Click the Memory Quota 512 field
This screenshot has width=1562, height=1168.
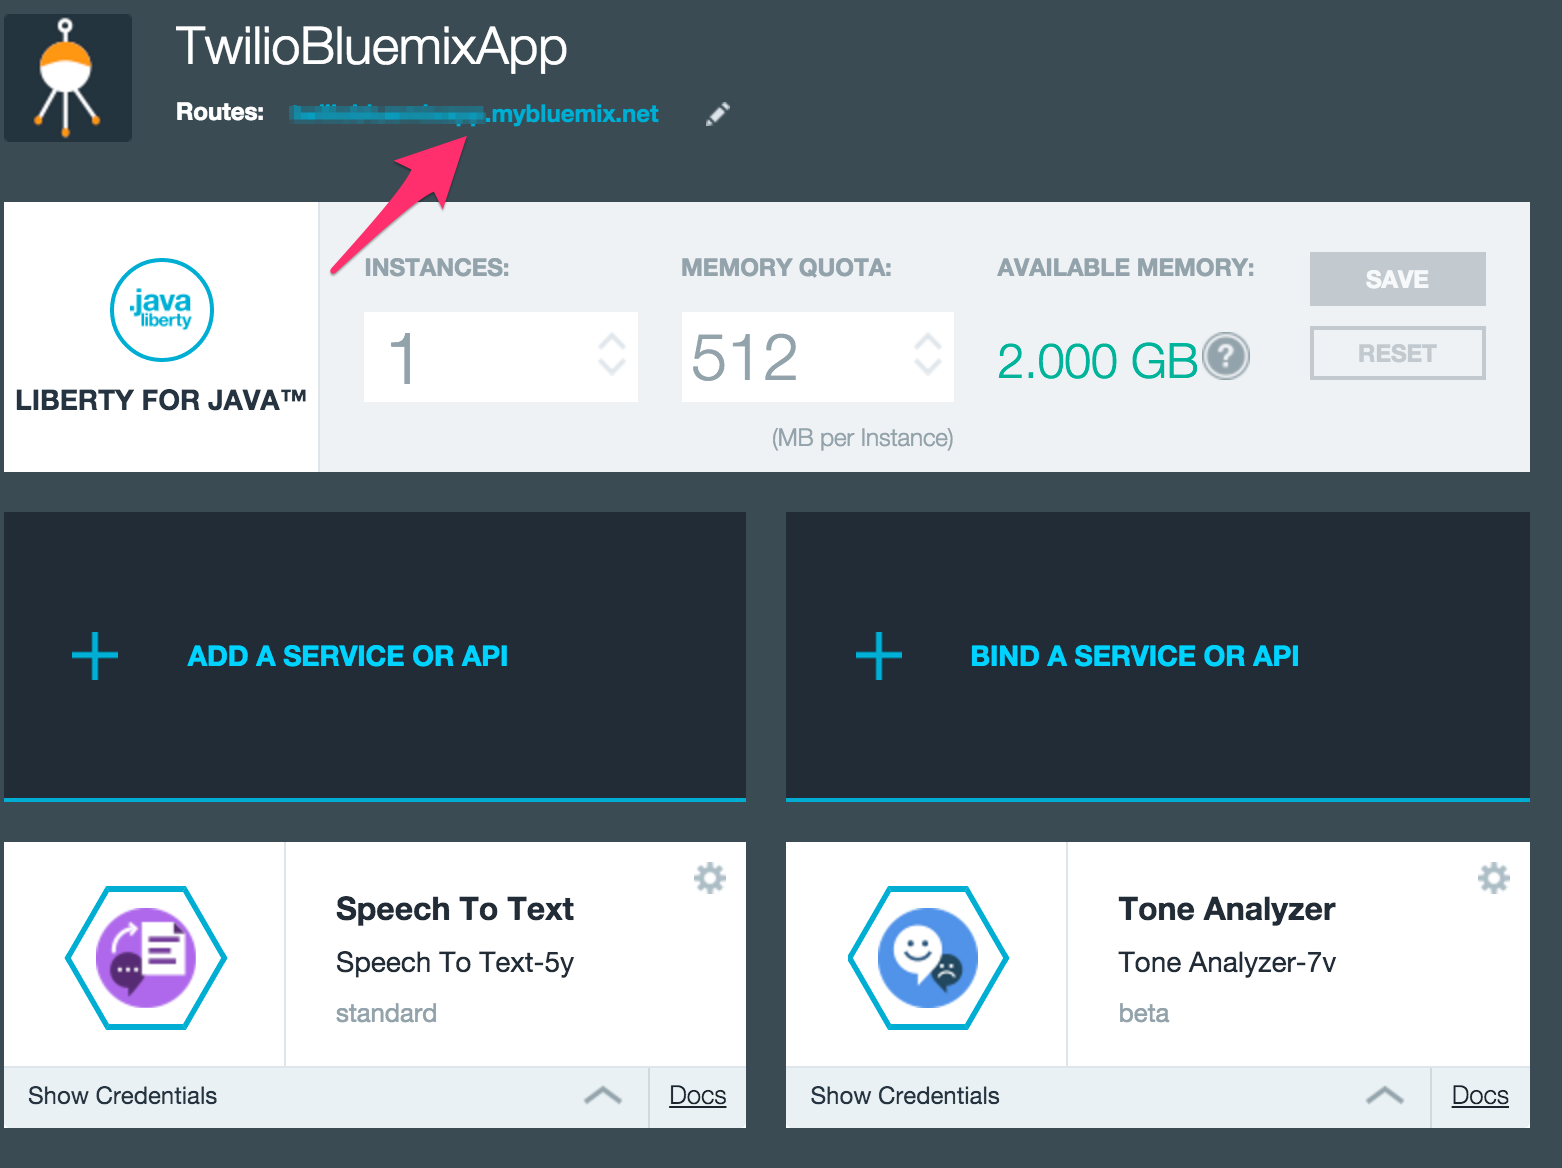tap(817, 357)
